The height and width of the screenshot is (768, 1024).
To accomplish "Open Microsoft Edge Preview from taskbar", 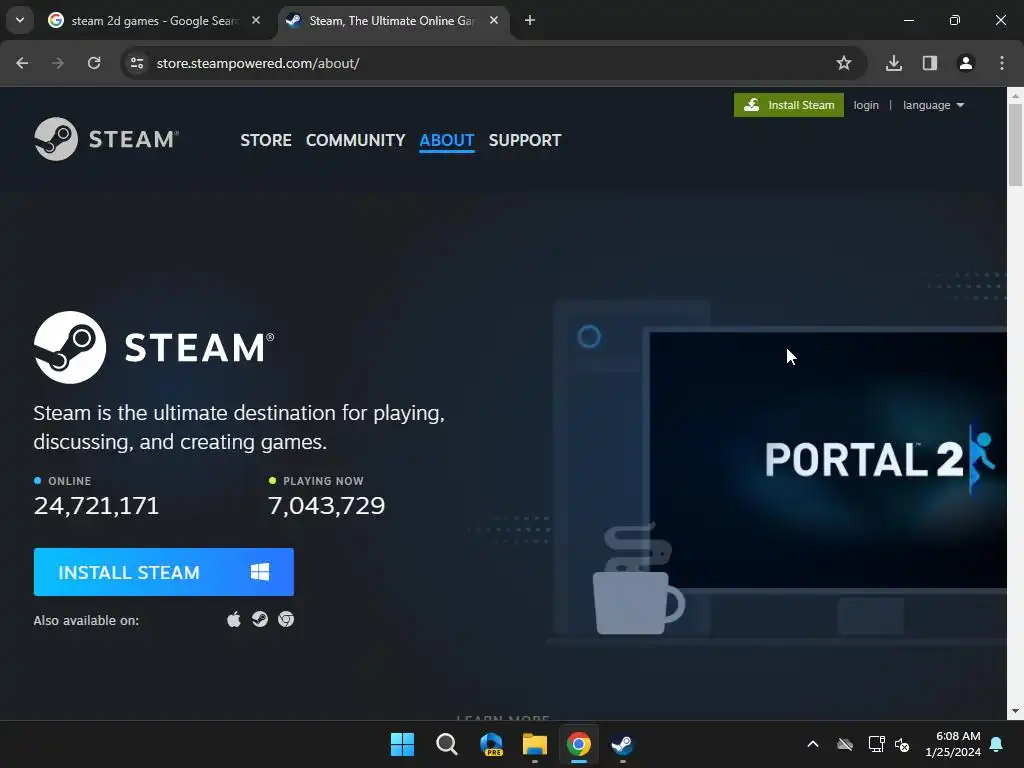I will click(x=490, y=744).
